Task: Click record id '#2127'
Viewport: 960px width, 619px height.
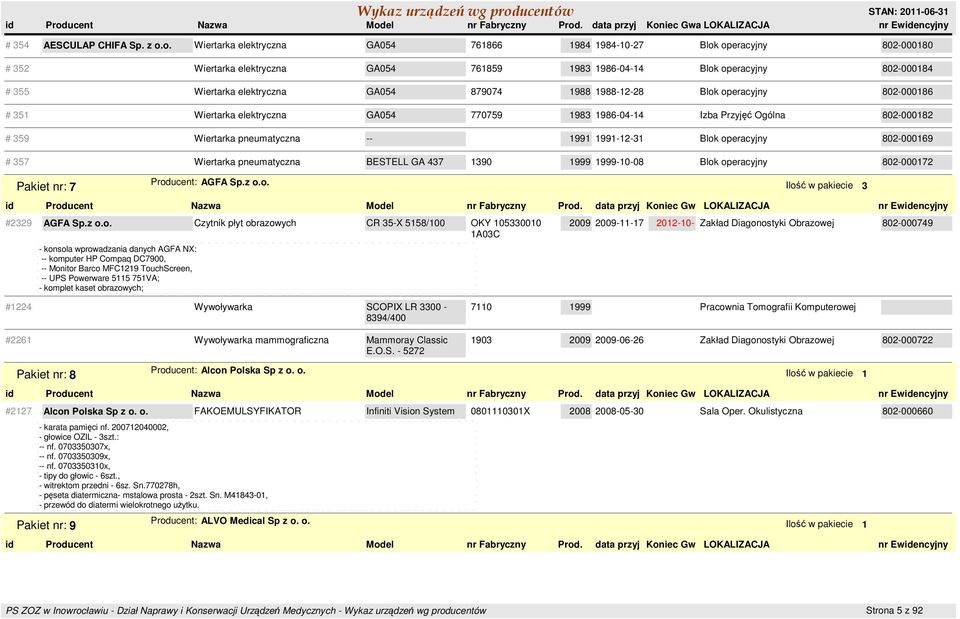Action: 18,411
